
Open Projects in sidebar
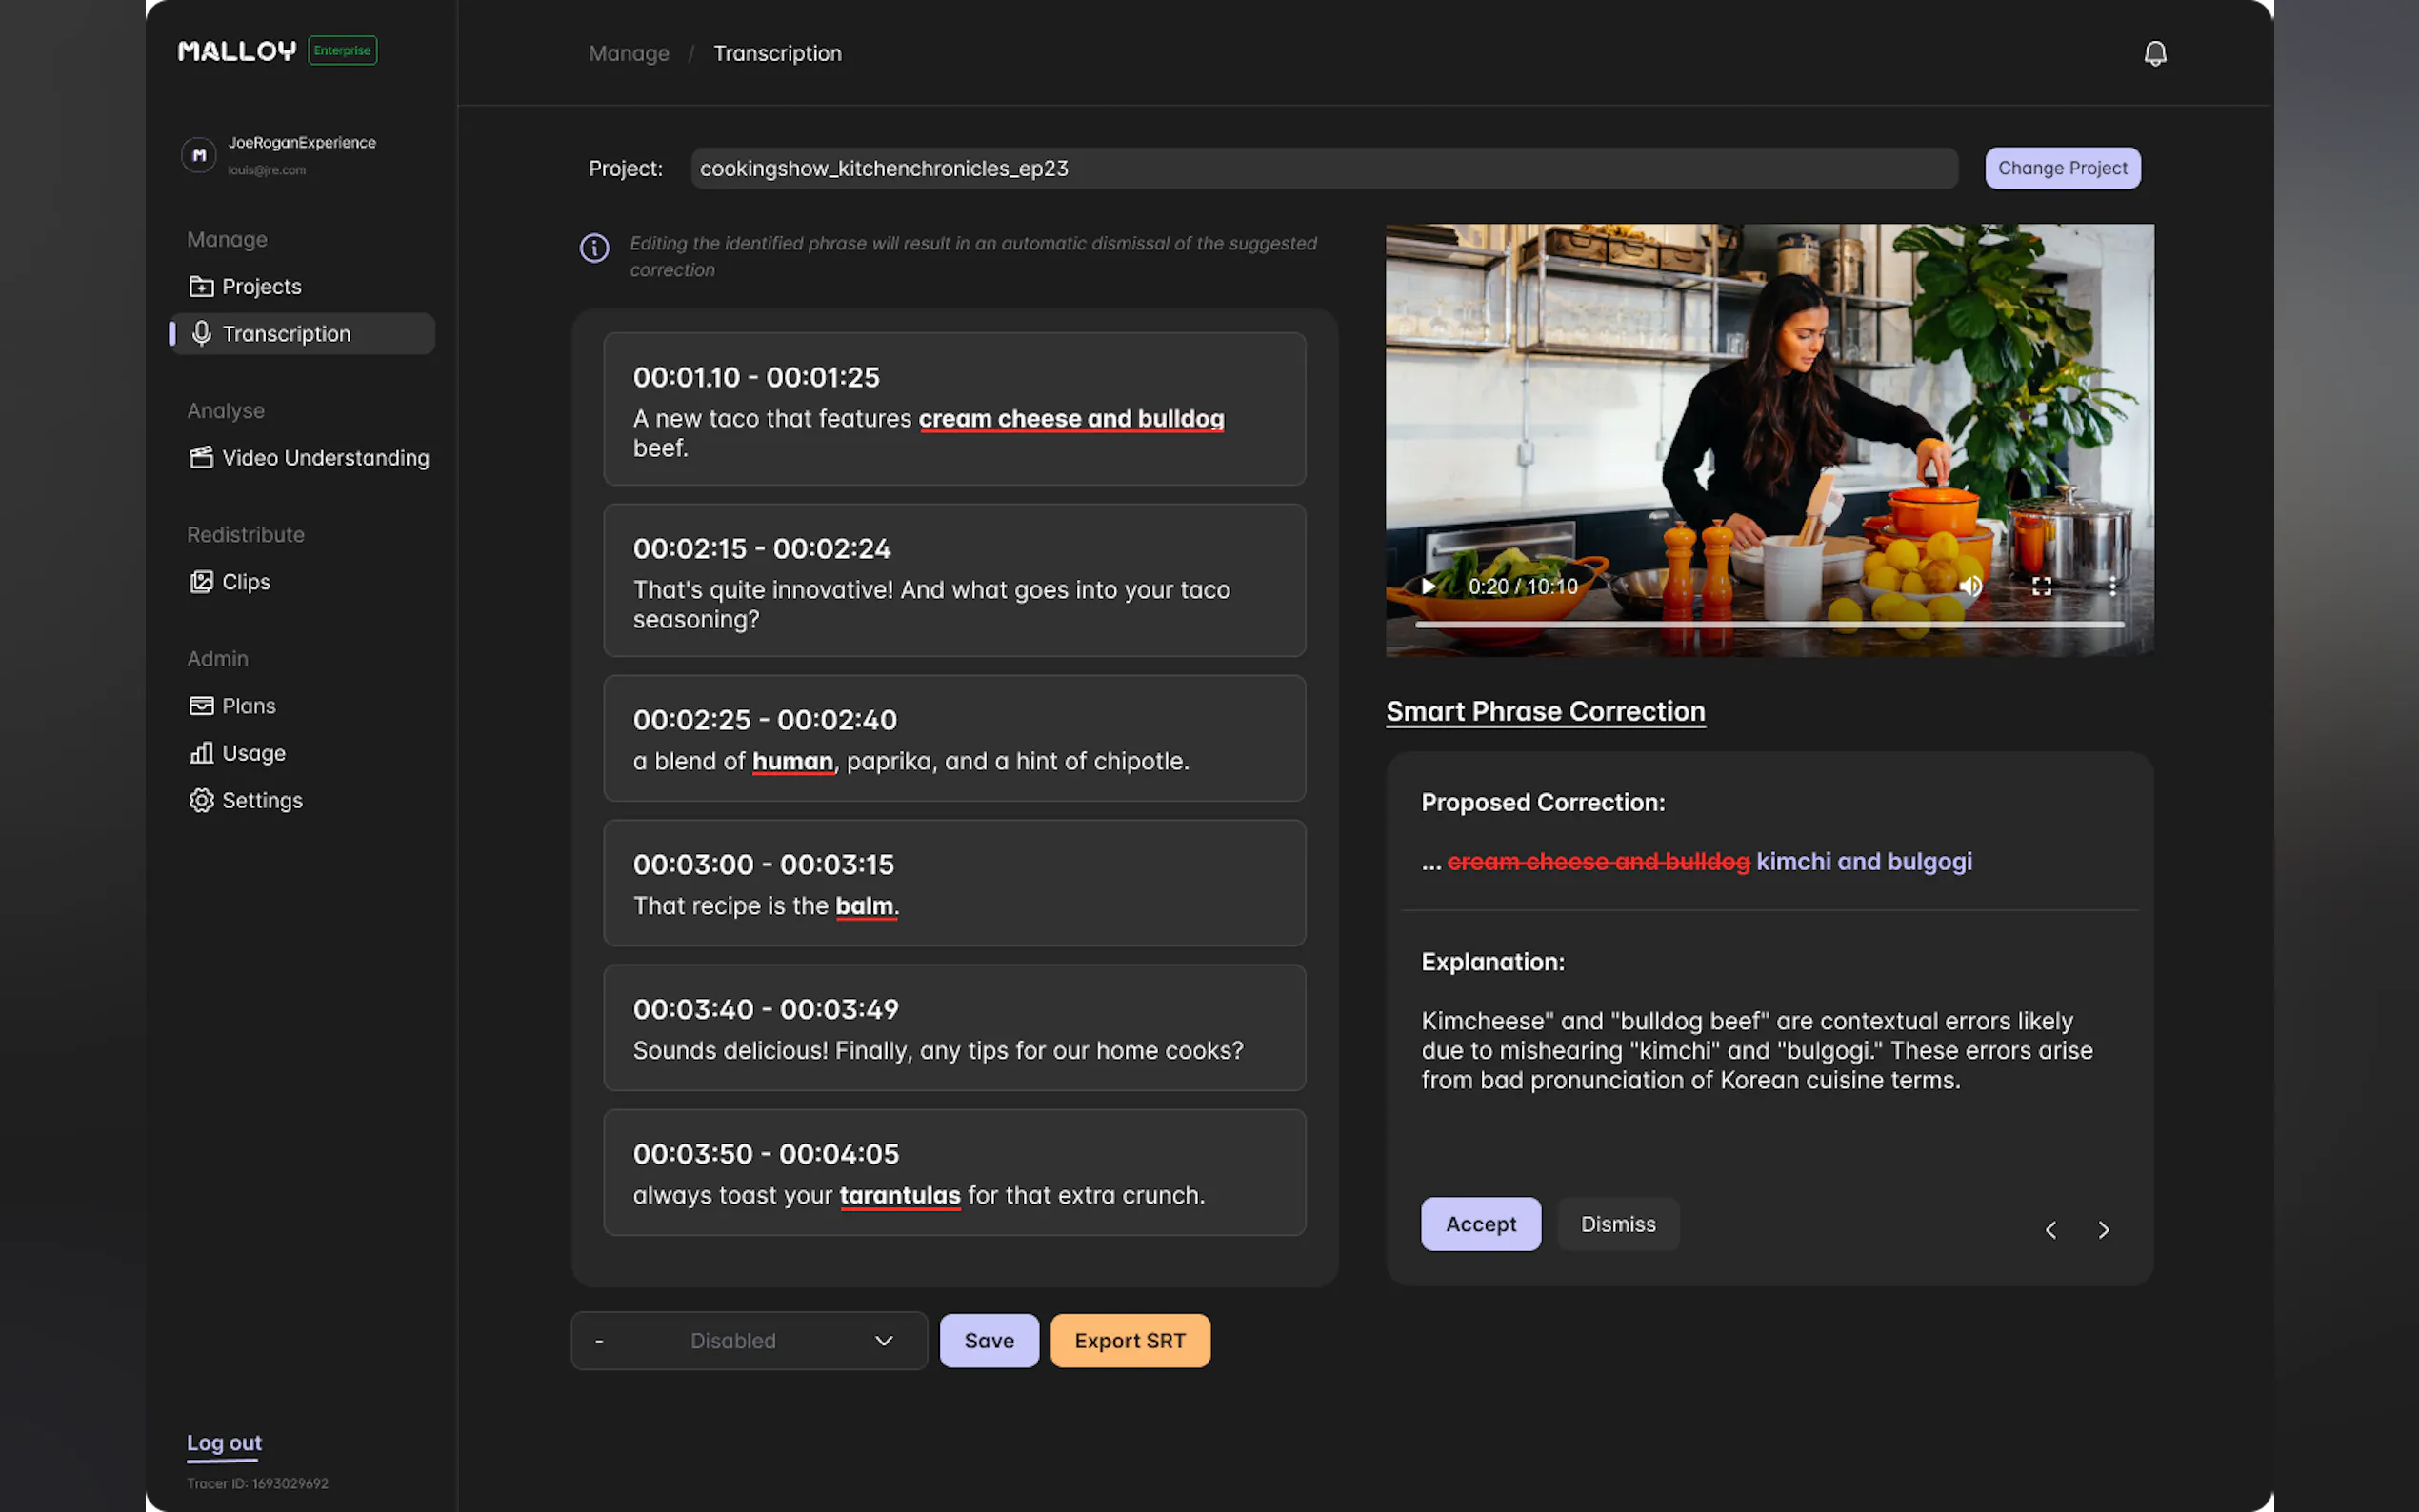[x=260, y=287]
